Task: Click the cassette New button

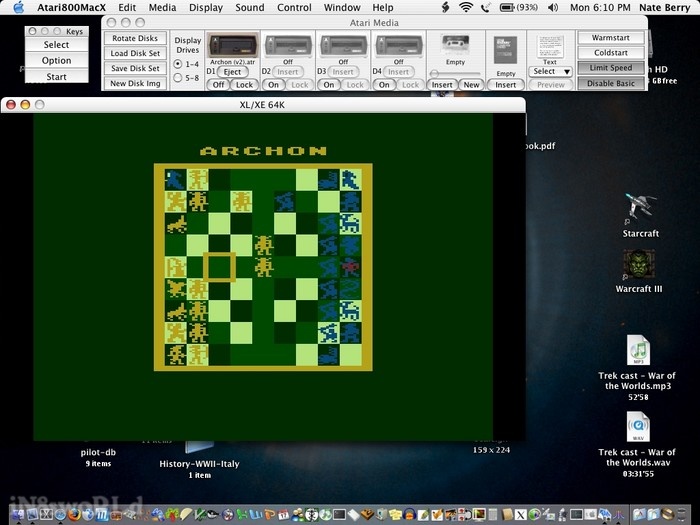Action: coord(471,85)
